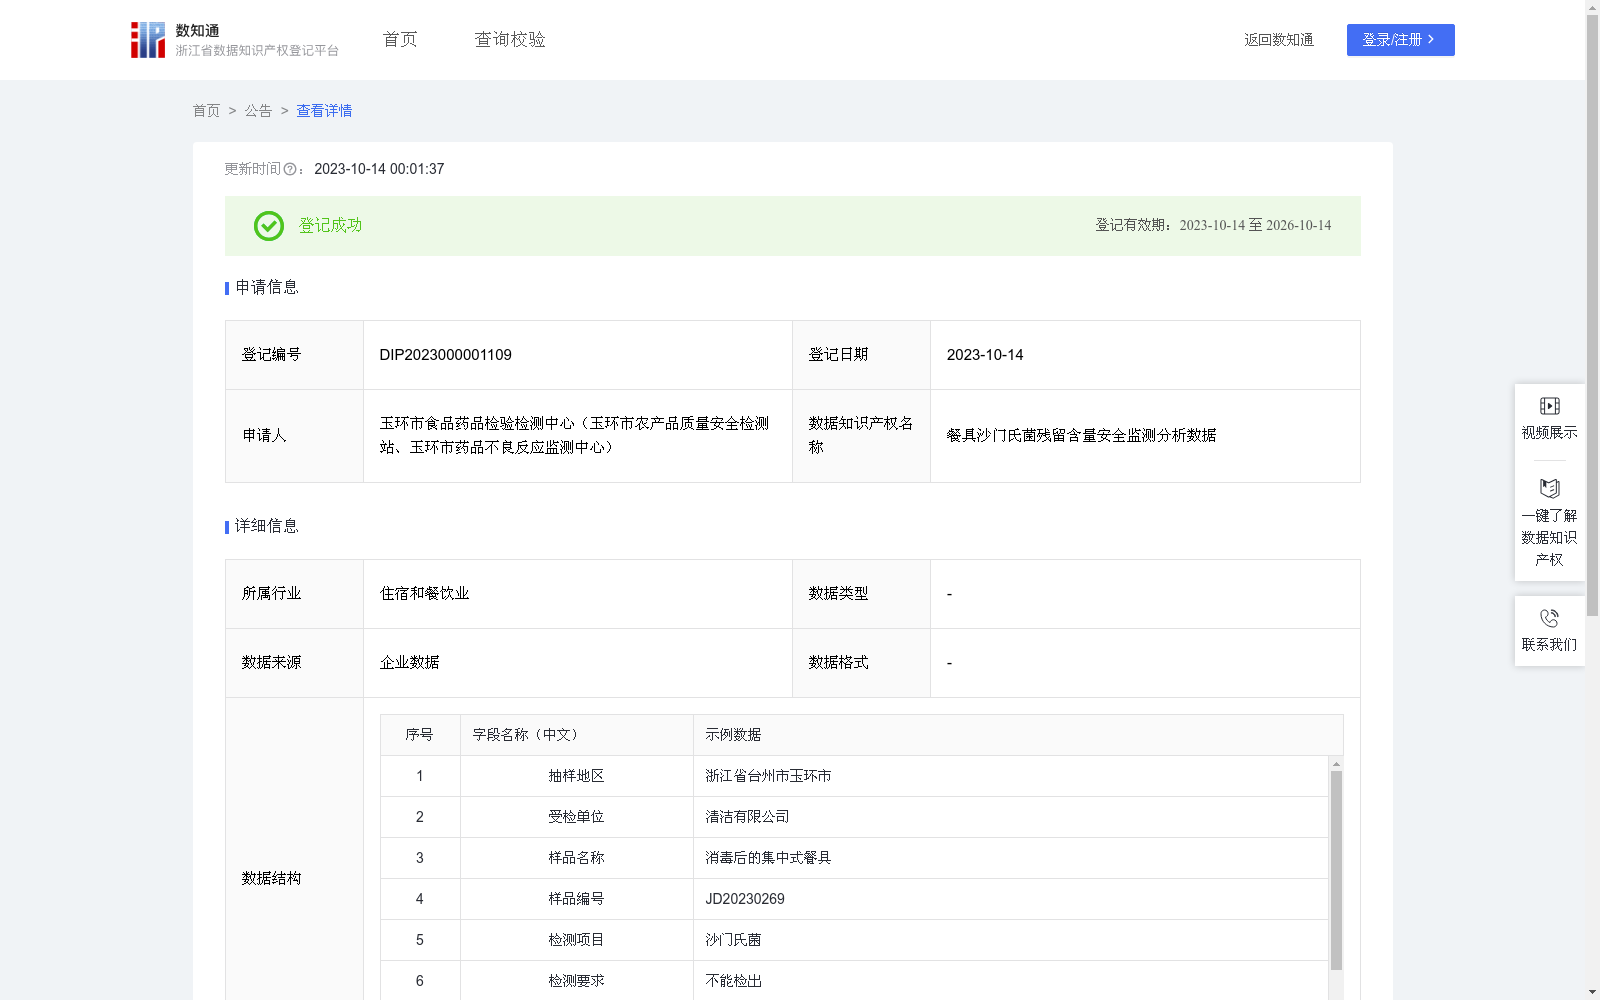Click sample value JD20230269
Viewport: 1600px width, 1000px height.
click(x=745, y=899)
